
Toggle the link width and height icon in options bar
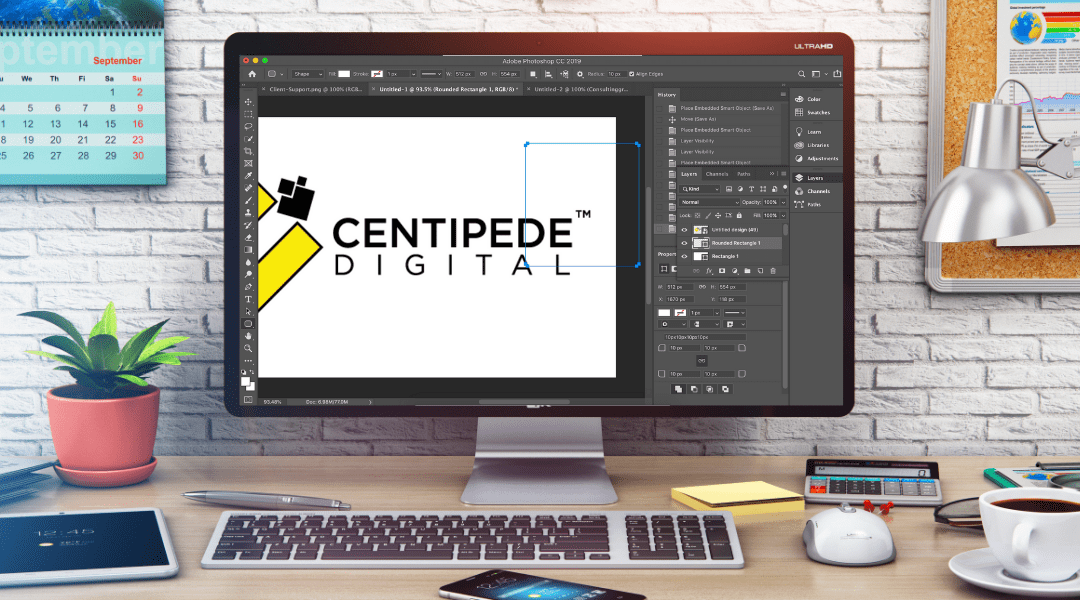(x=483, y=74)
